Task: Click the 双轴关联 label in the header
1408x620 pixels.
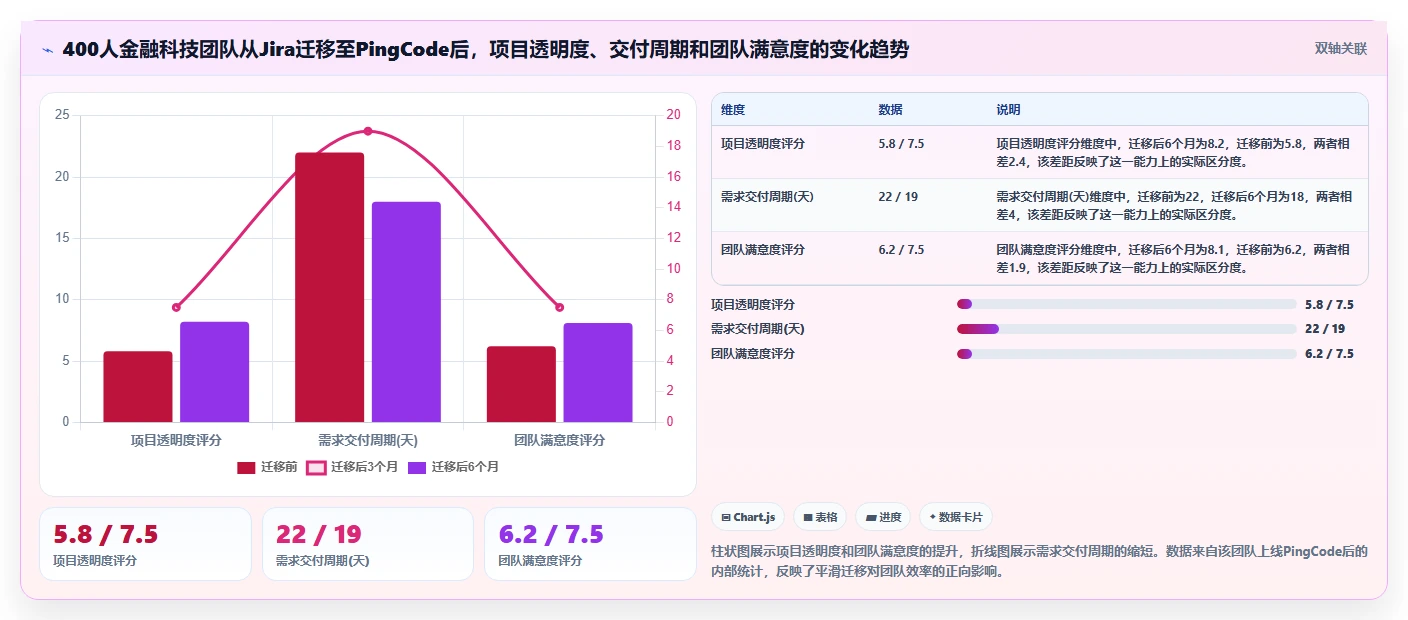Action: click(x=1340, y=48)
